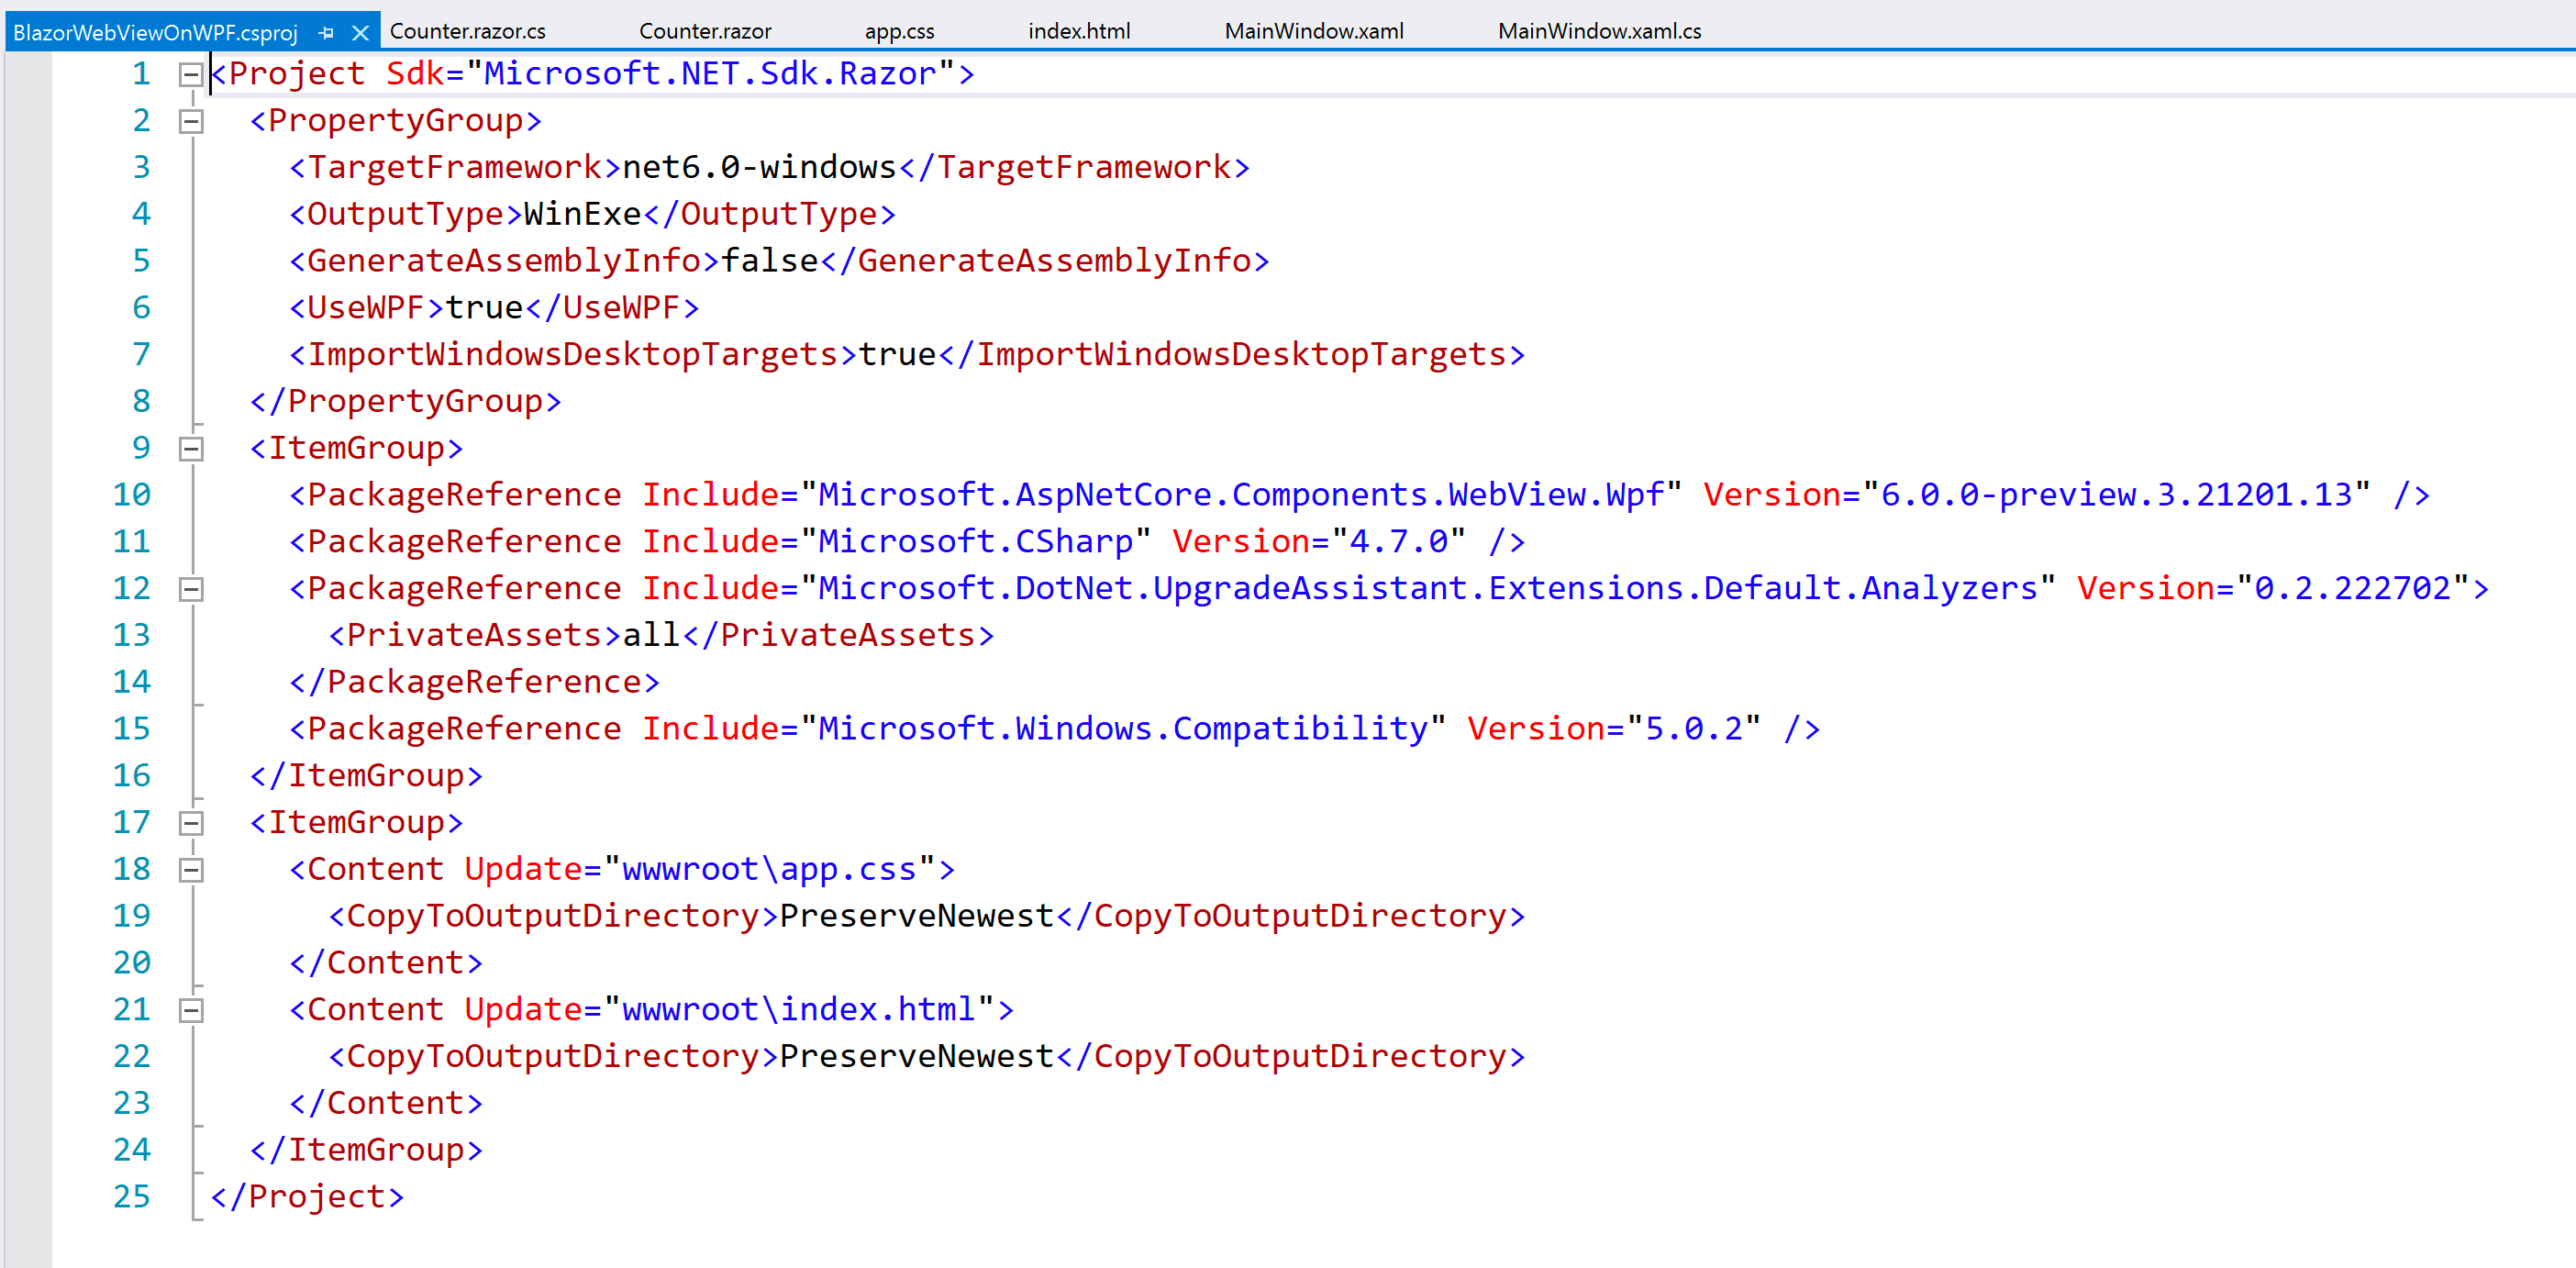Activate the BlazorWebViewOnWPF.csproj tab
2576x1268 pixels.
[x=155, y=33]
